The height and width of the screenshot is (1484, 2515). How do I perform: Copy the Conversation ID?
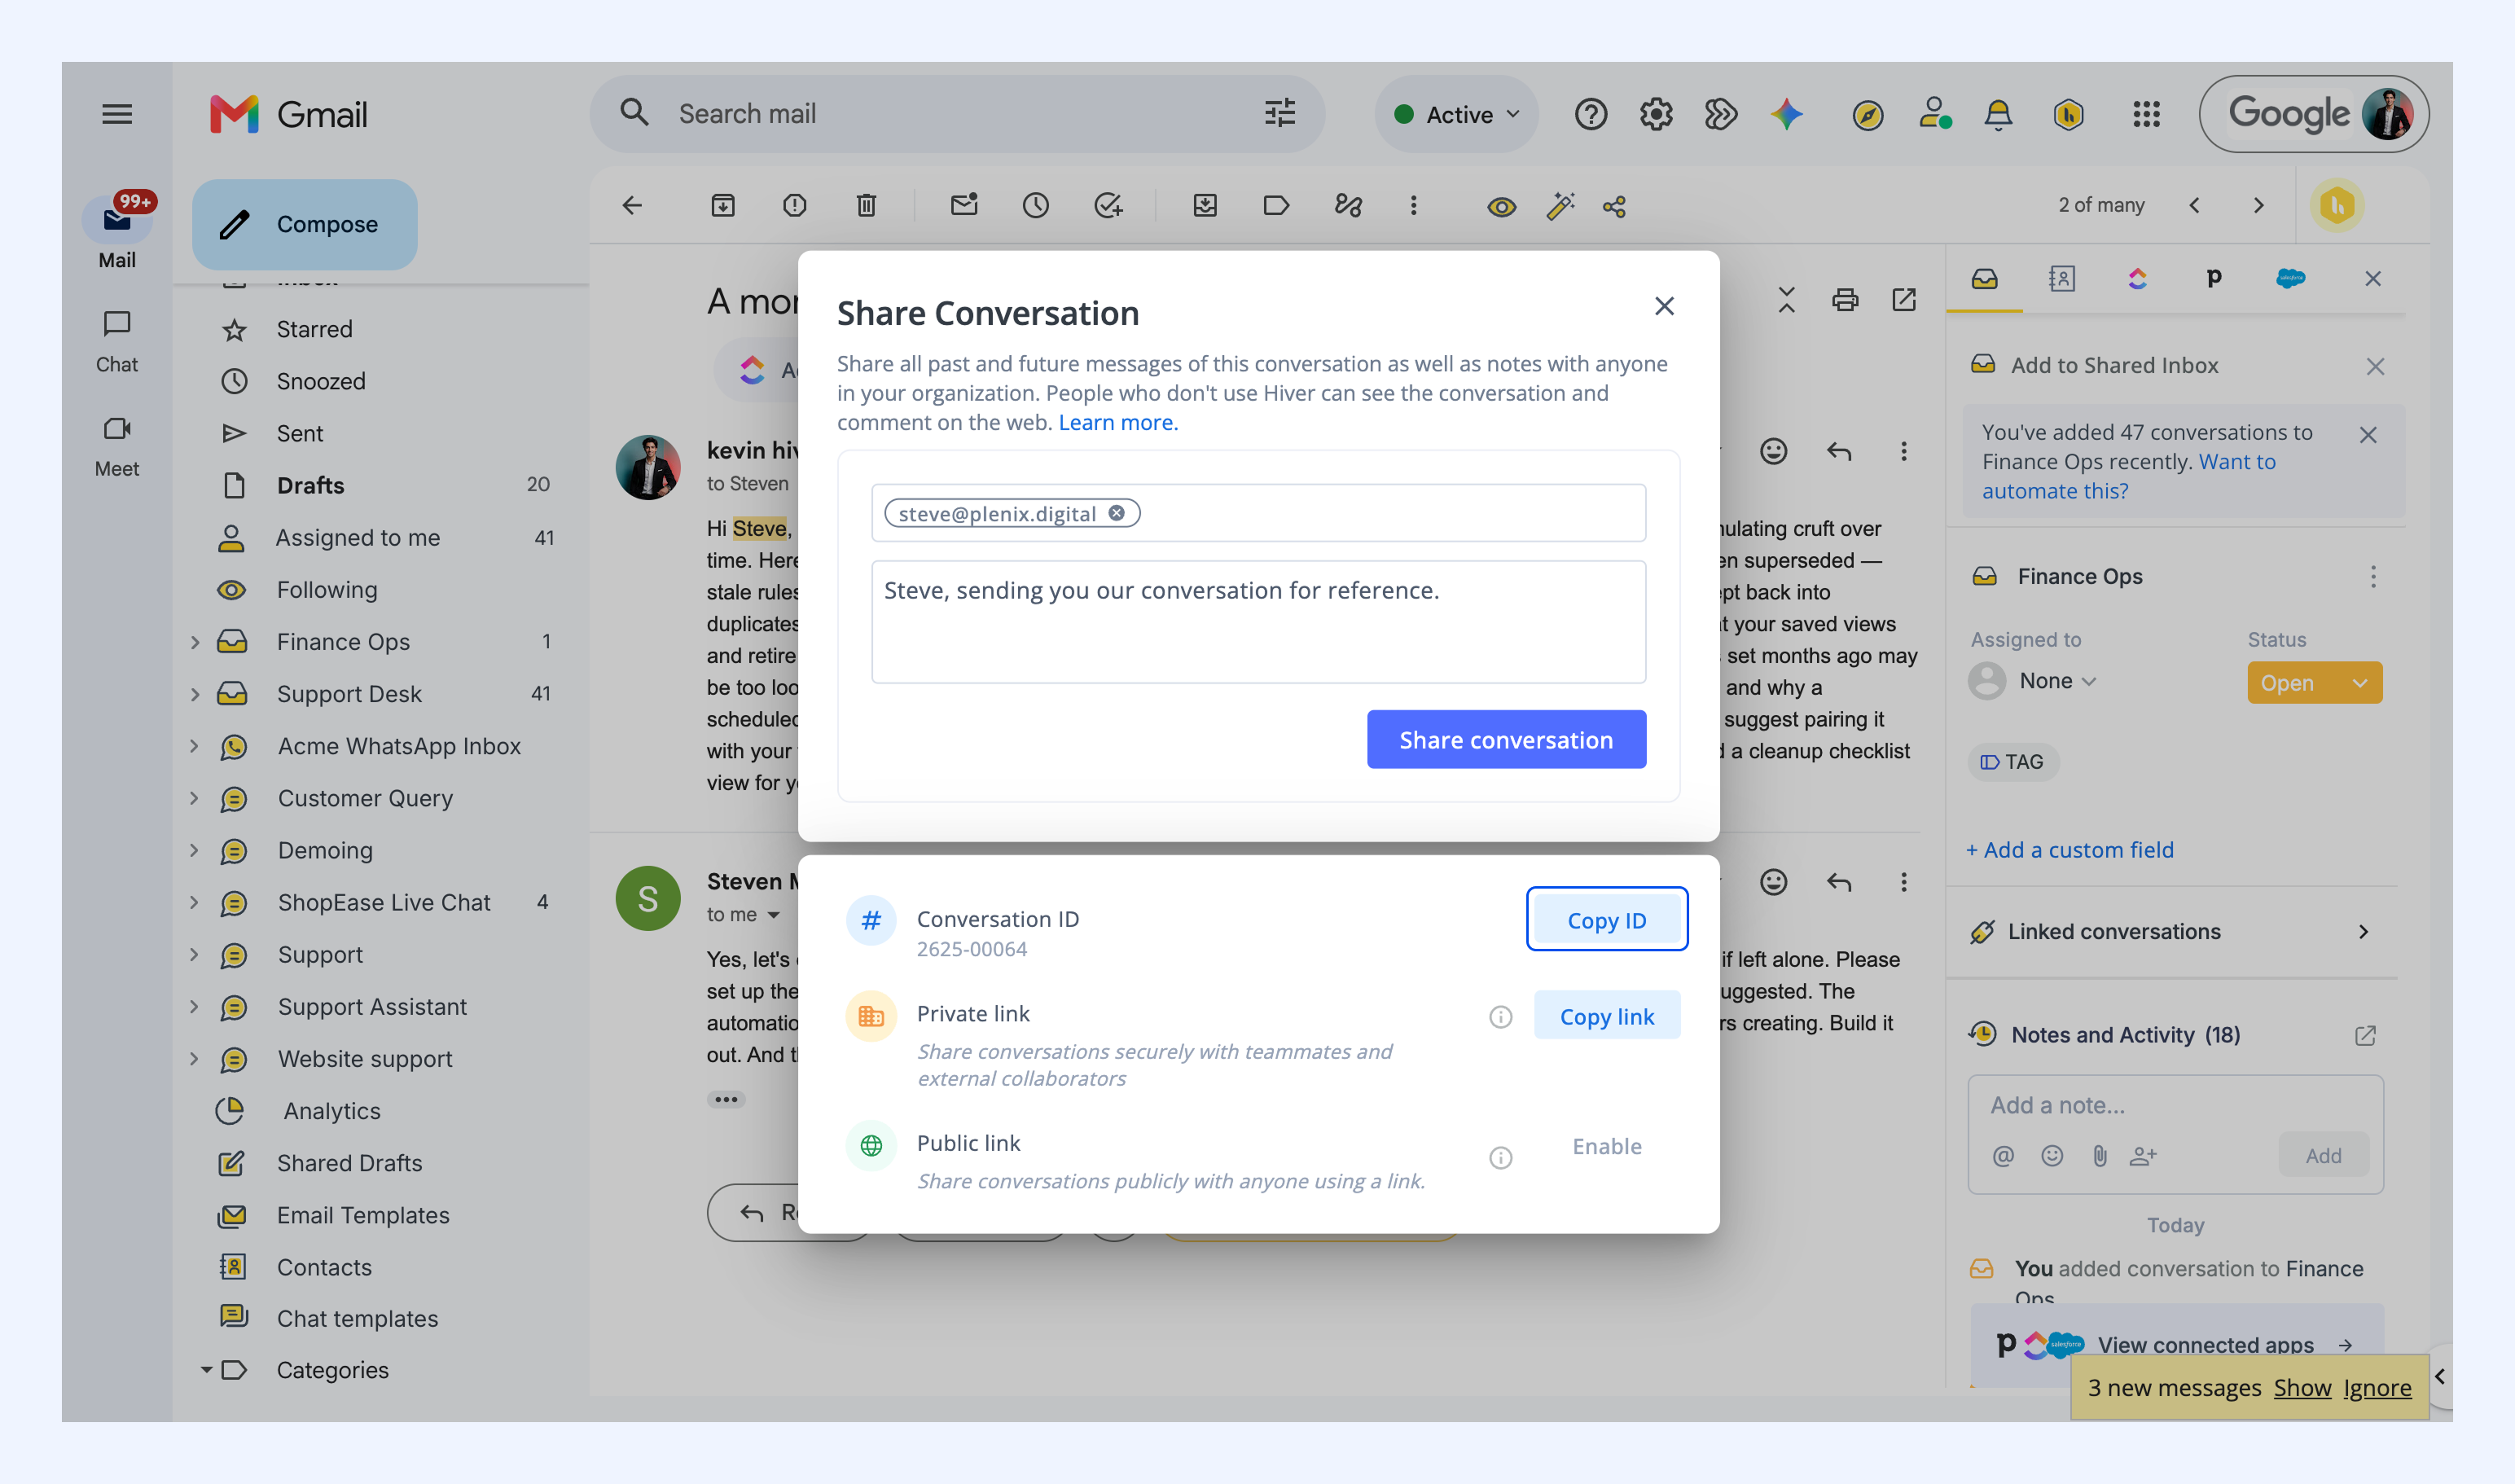(x=1606, y=920)
